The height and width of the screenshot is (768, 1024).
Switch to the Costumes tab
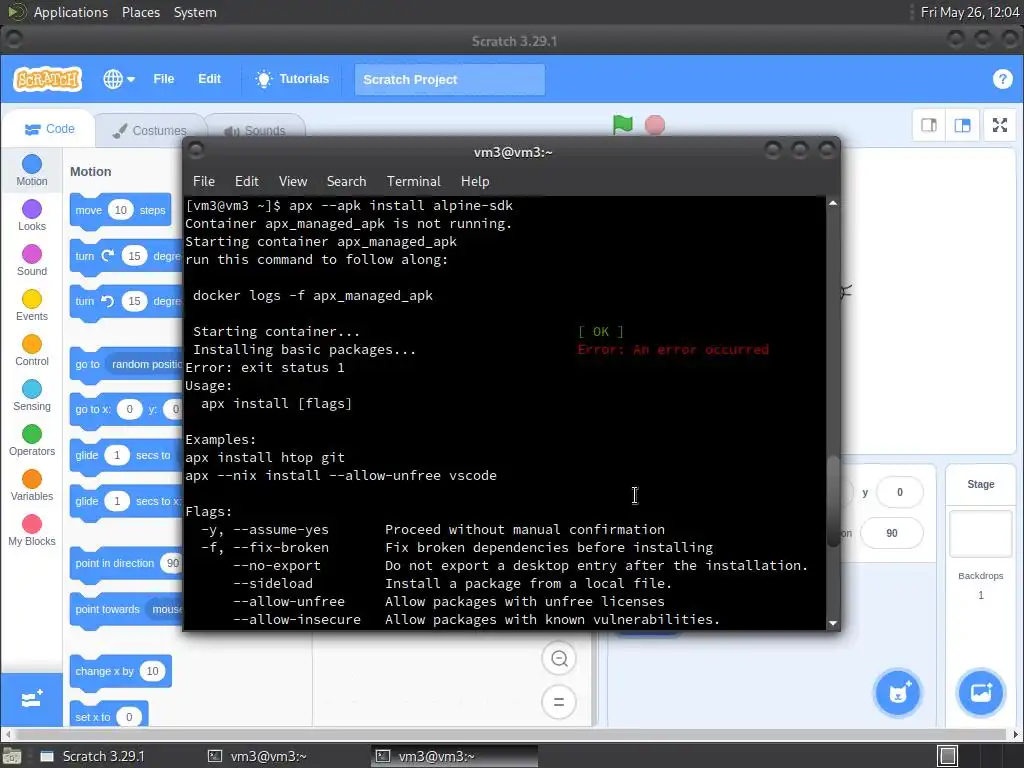tap(150, 131)
